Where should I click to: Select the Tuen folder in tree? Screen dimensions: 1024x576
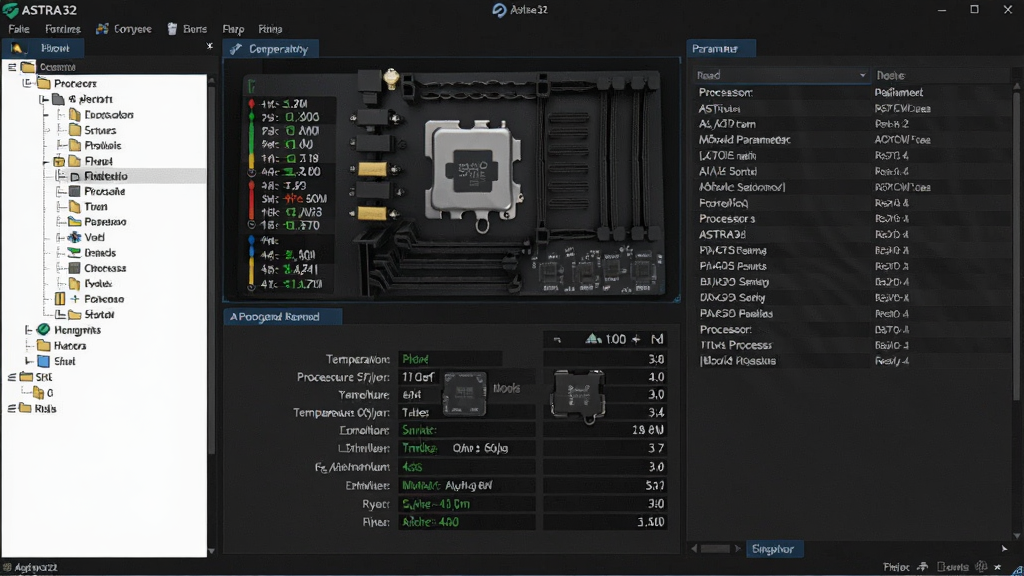pos(95,206)
